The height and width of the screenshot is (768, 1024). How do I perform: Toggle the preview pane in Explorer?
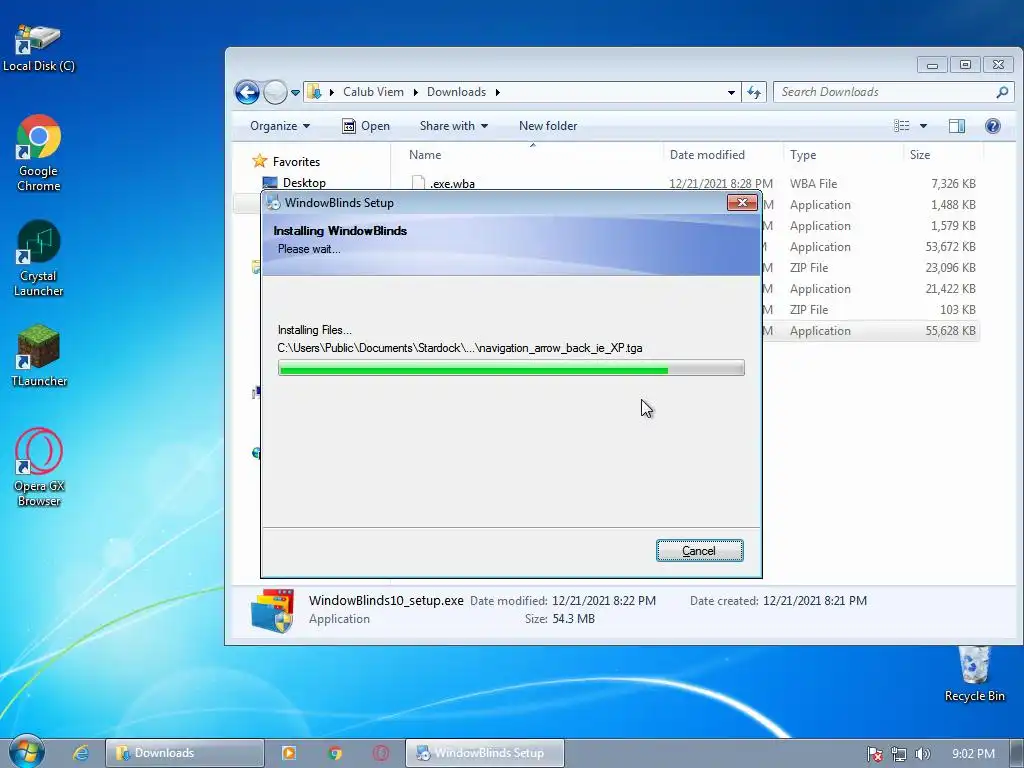coord(957,126)
